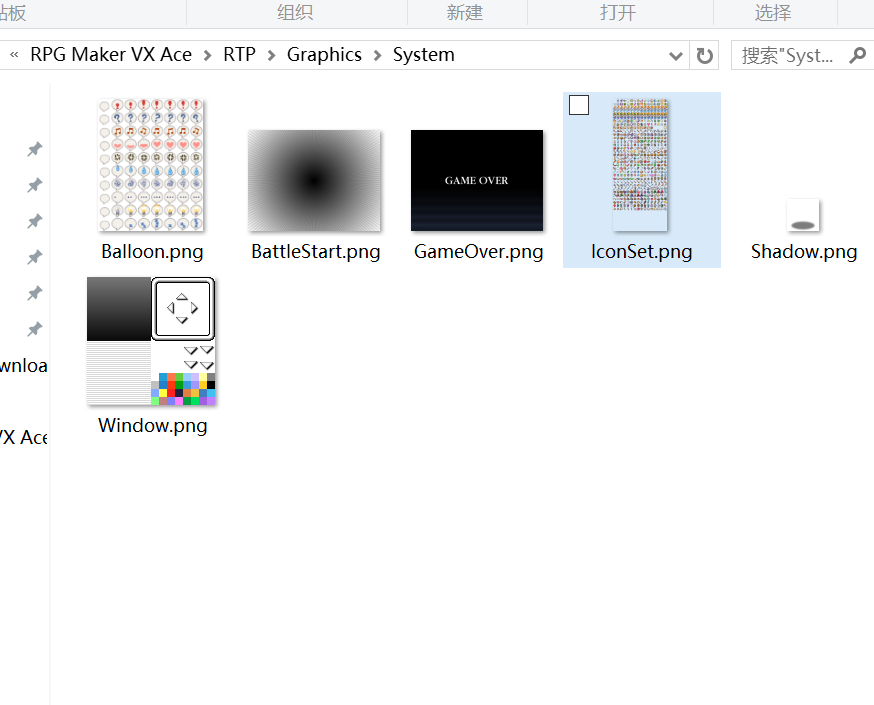Click the IconSet.png icon sheet thumbnail
Screen dimensions: 874x705
click(x=640, y=165)
